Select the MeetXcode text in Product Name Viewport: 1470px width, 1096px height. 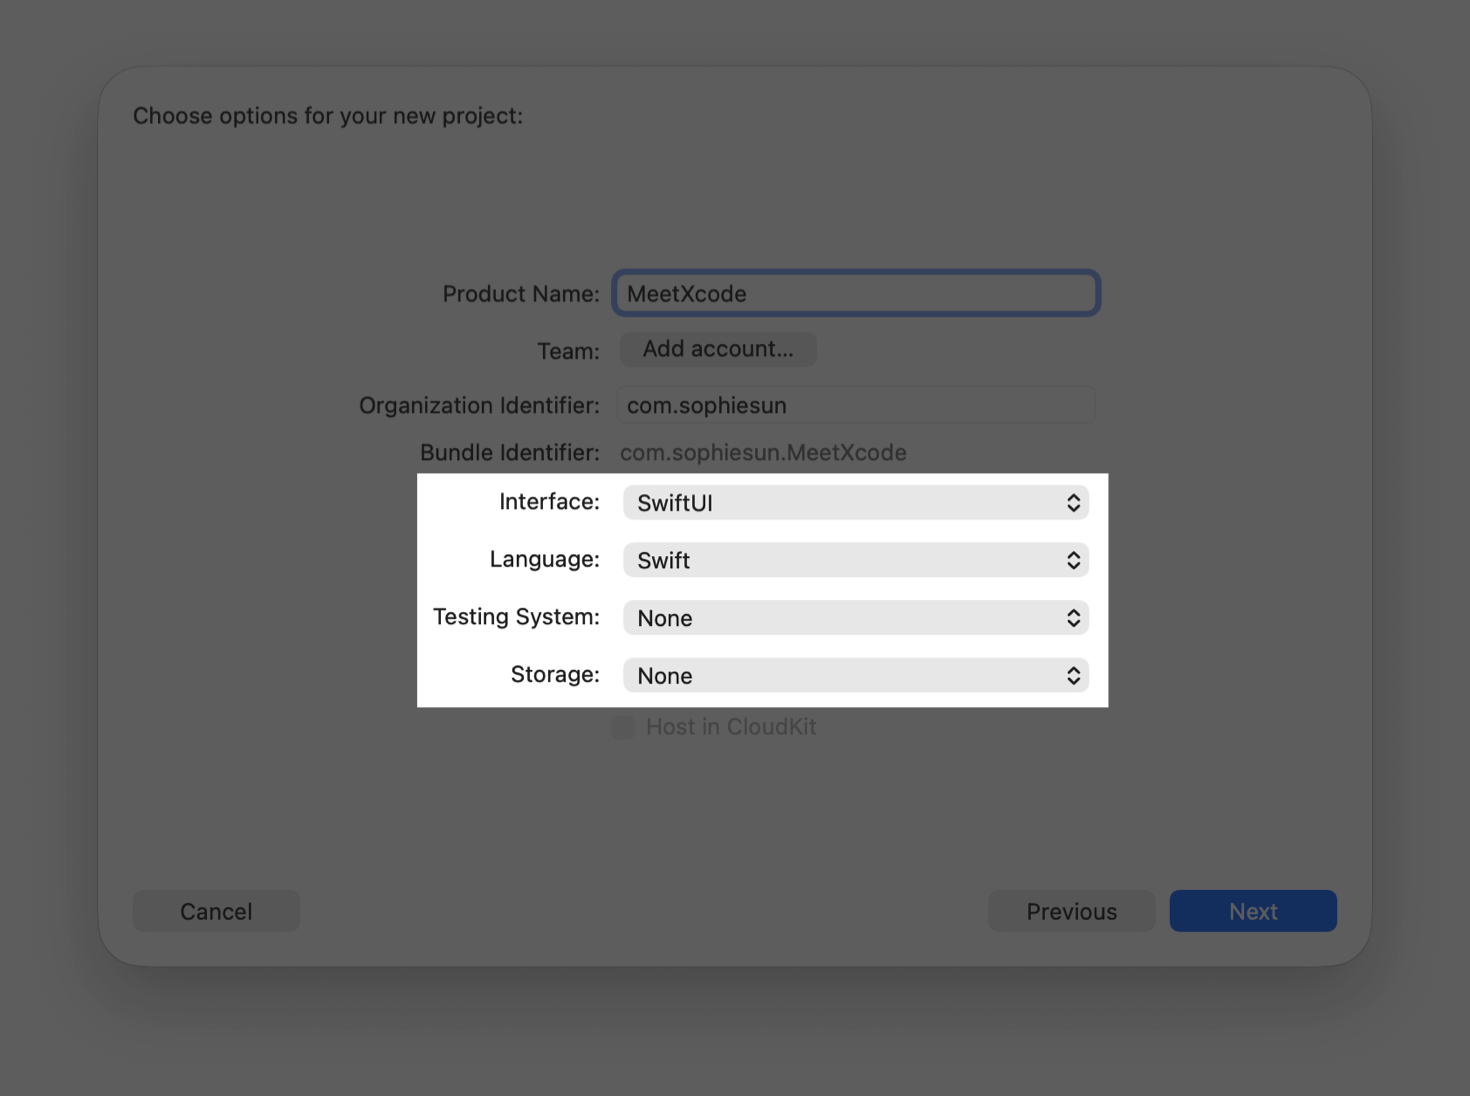(x=686, y=293)
